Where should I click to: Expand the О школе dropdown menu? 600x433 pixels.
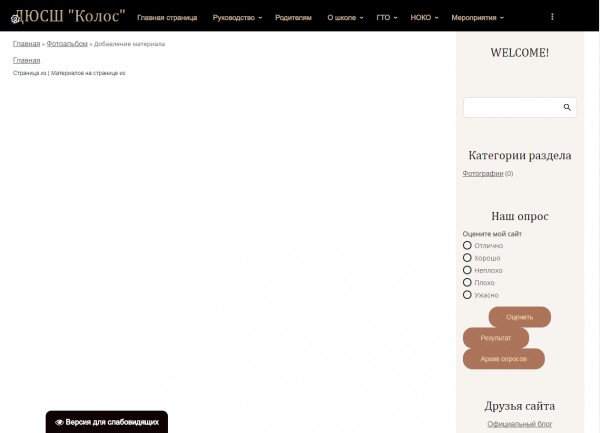click(x=345, y=18)
